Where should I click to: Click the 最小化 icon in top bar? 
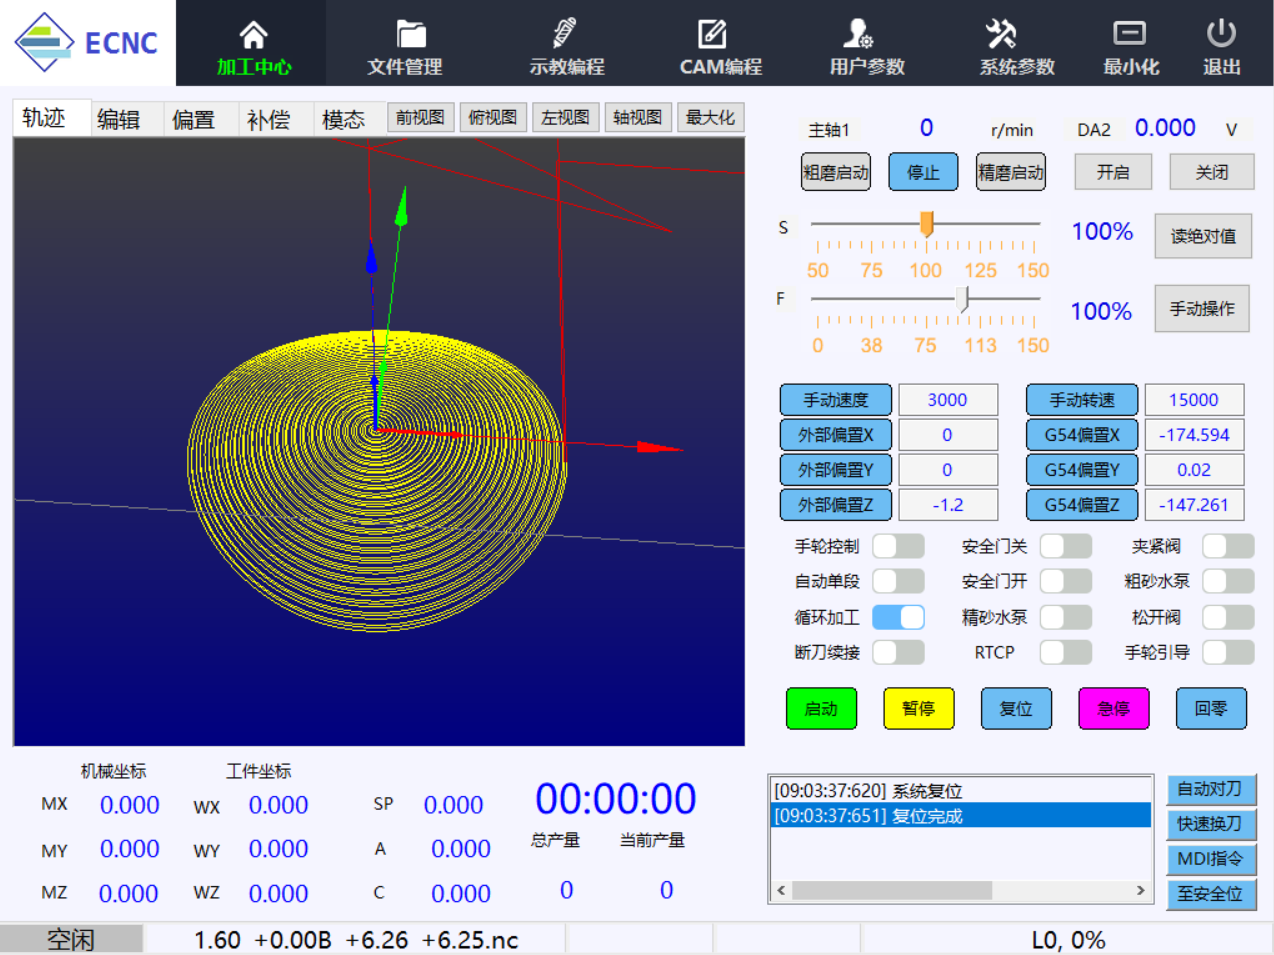tap(1129, 34)
